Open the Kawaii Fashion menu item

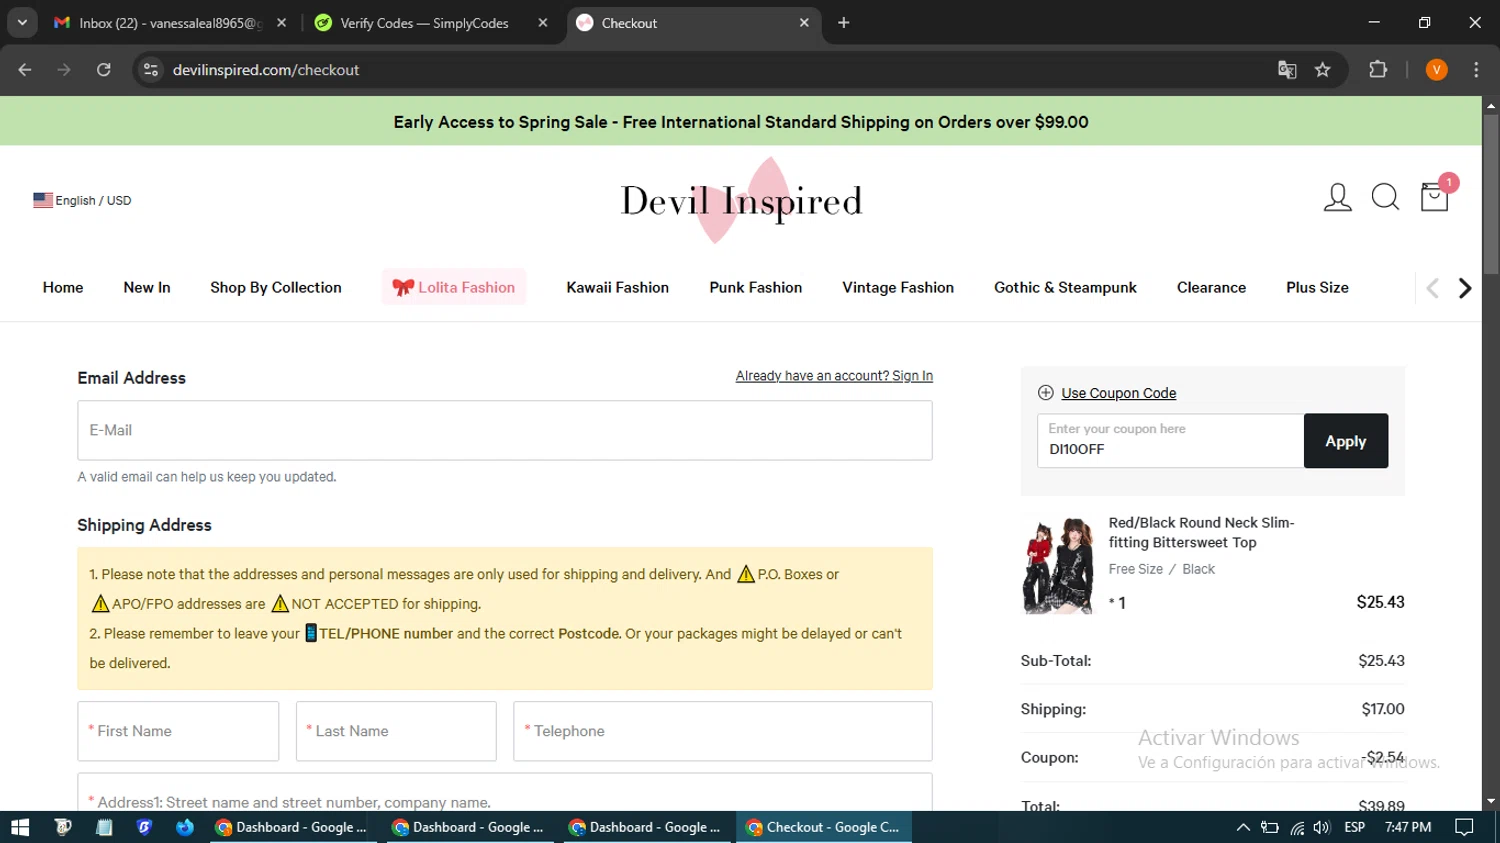click(x=618, y=288)
